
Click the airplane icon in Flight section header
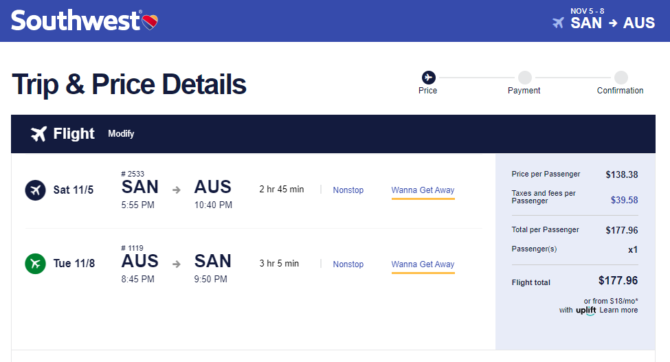click(38, 134)
